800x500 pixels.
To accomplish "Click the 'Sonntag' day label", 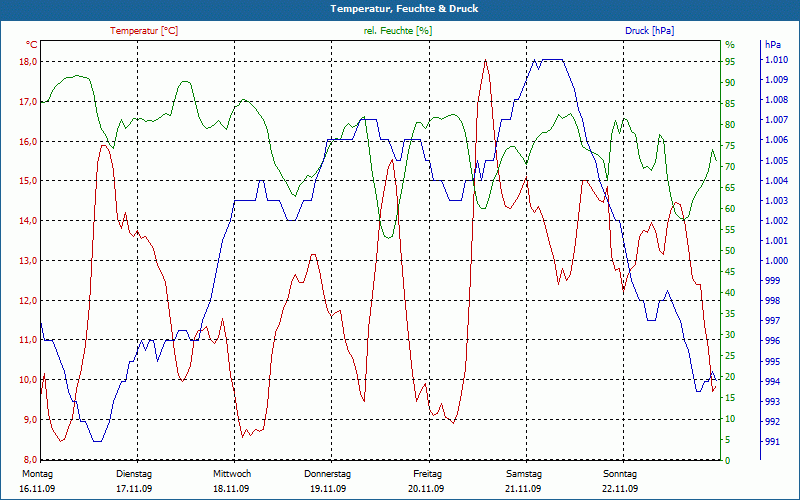I will pos(620,474).
